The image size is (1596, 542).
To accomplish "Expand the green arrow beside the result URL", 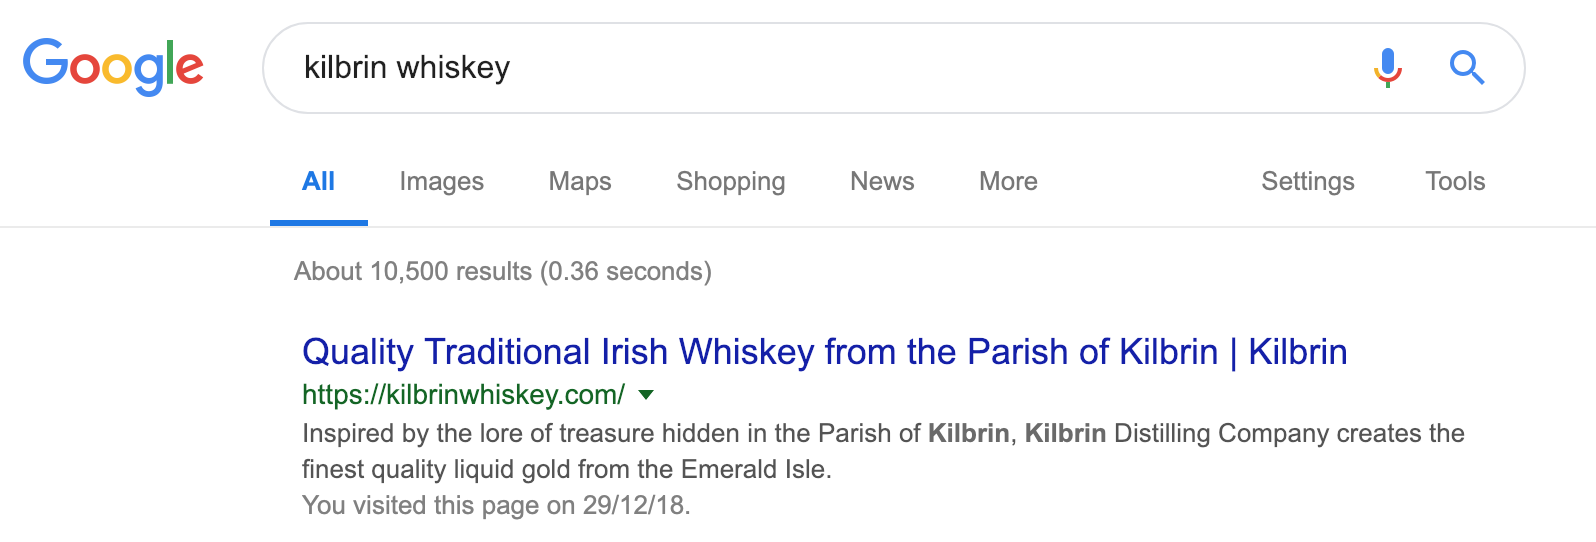I will pos(646,395).
